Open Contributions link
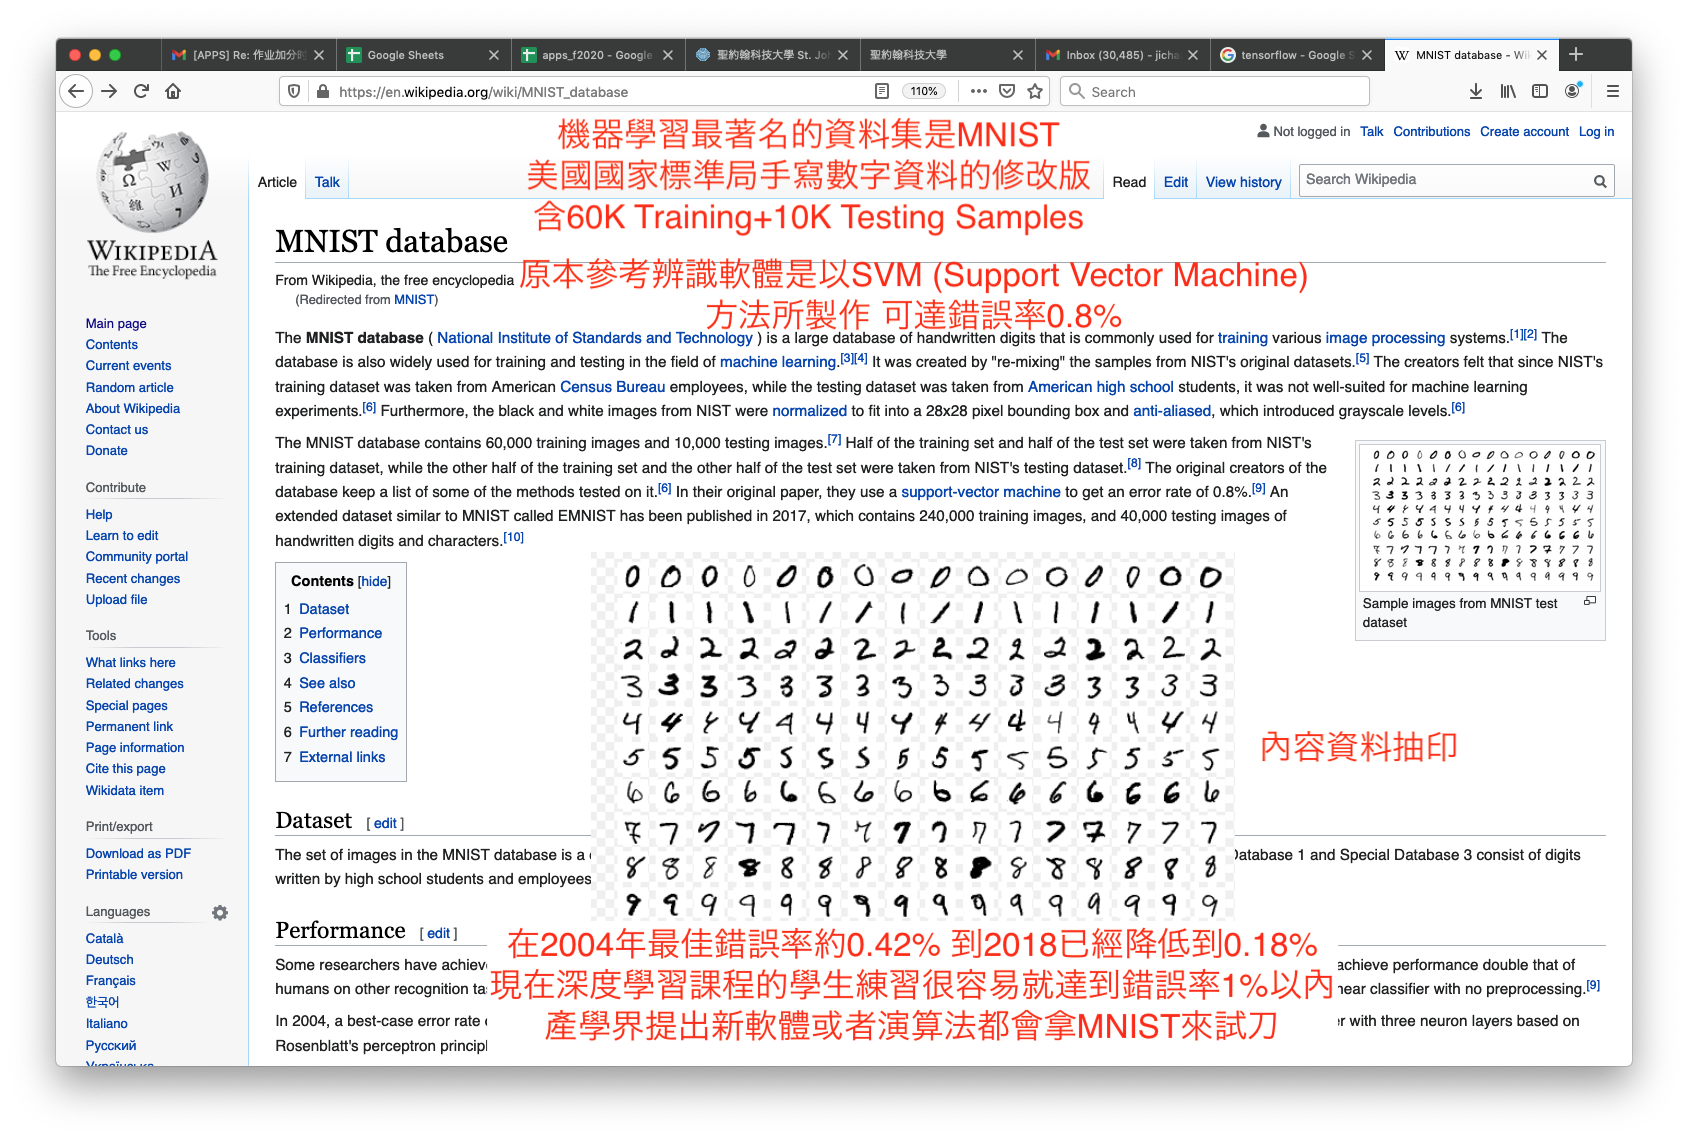 pyautogui.click(x=1431, y=131)
